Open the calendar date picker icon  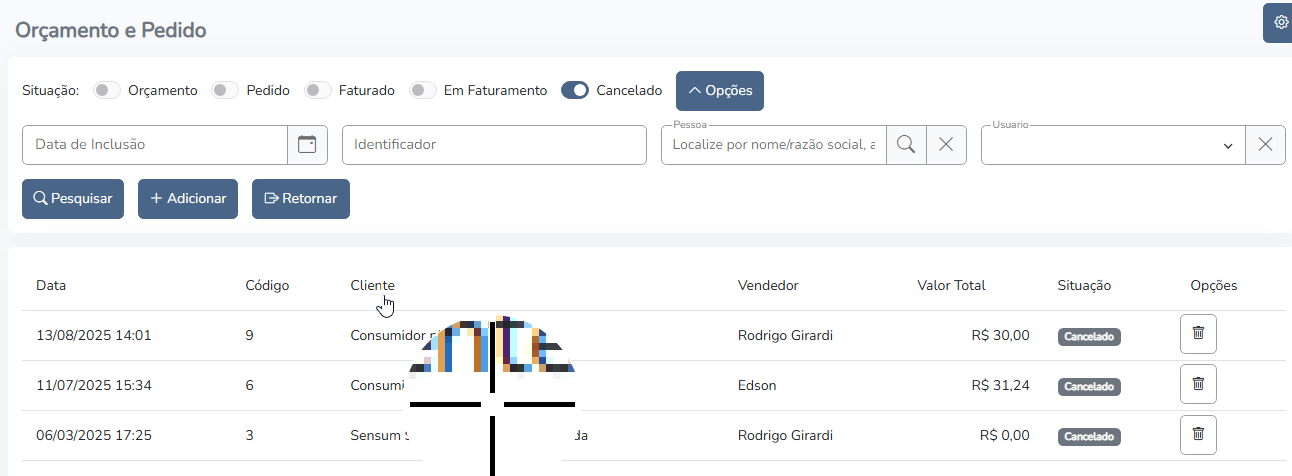[x=307, y=145]
